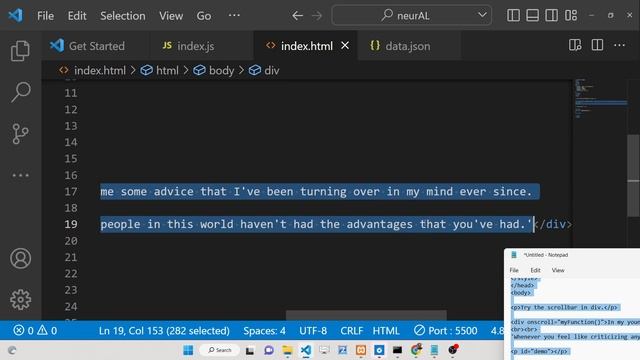Open the Windows Start button

tap(188, 350)
